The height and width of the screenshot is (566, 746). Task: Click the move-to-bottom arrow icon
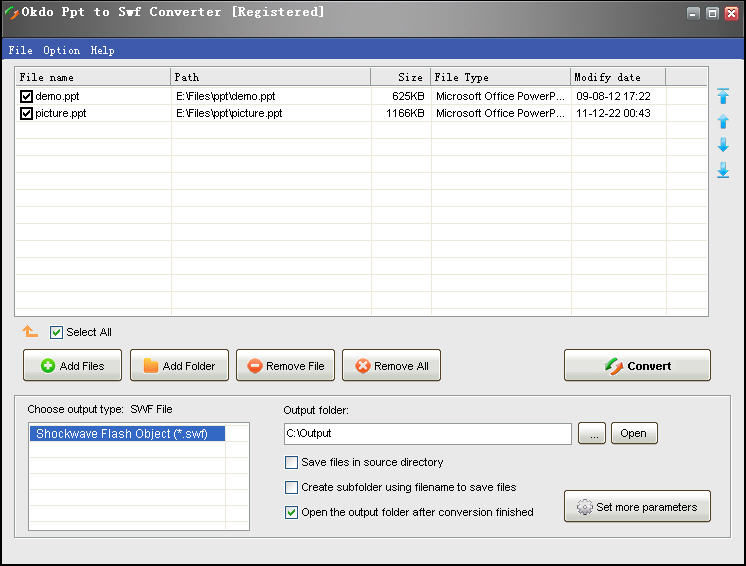point(723,171)
